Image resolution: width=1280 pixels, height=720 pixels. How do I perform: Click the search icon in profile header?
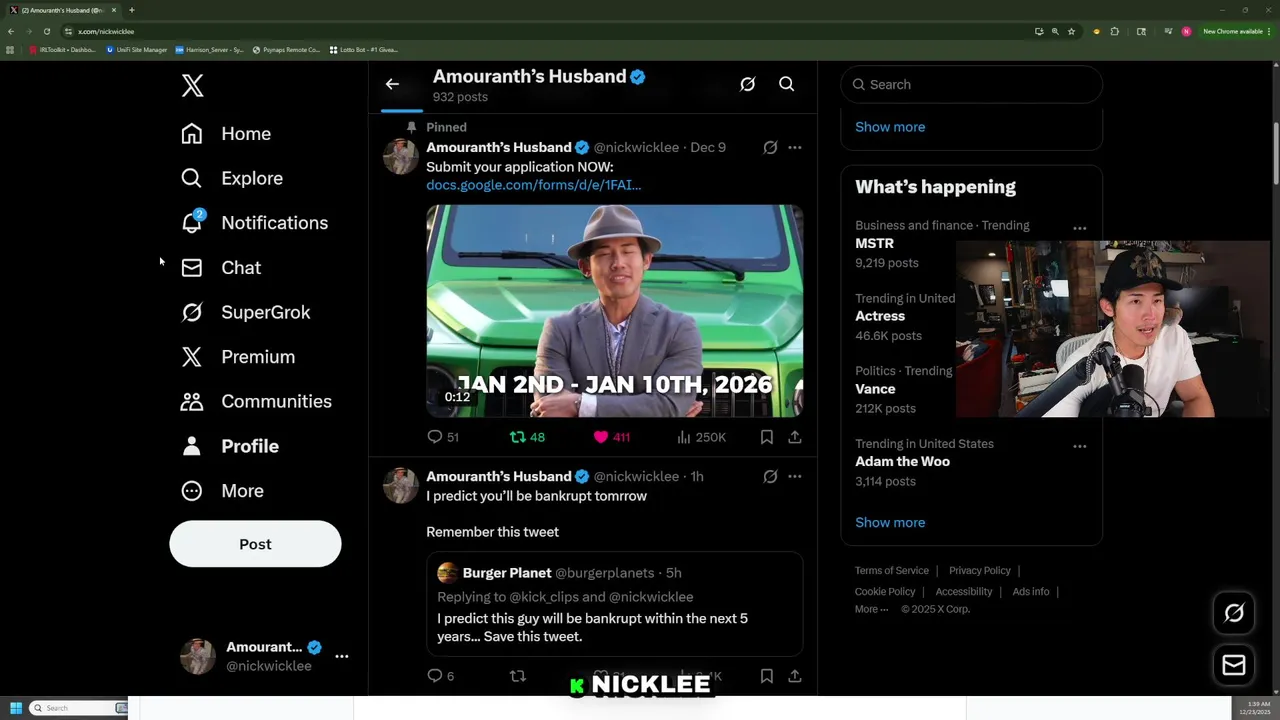point(787,84)
